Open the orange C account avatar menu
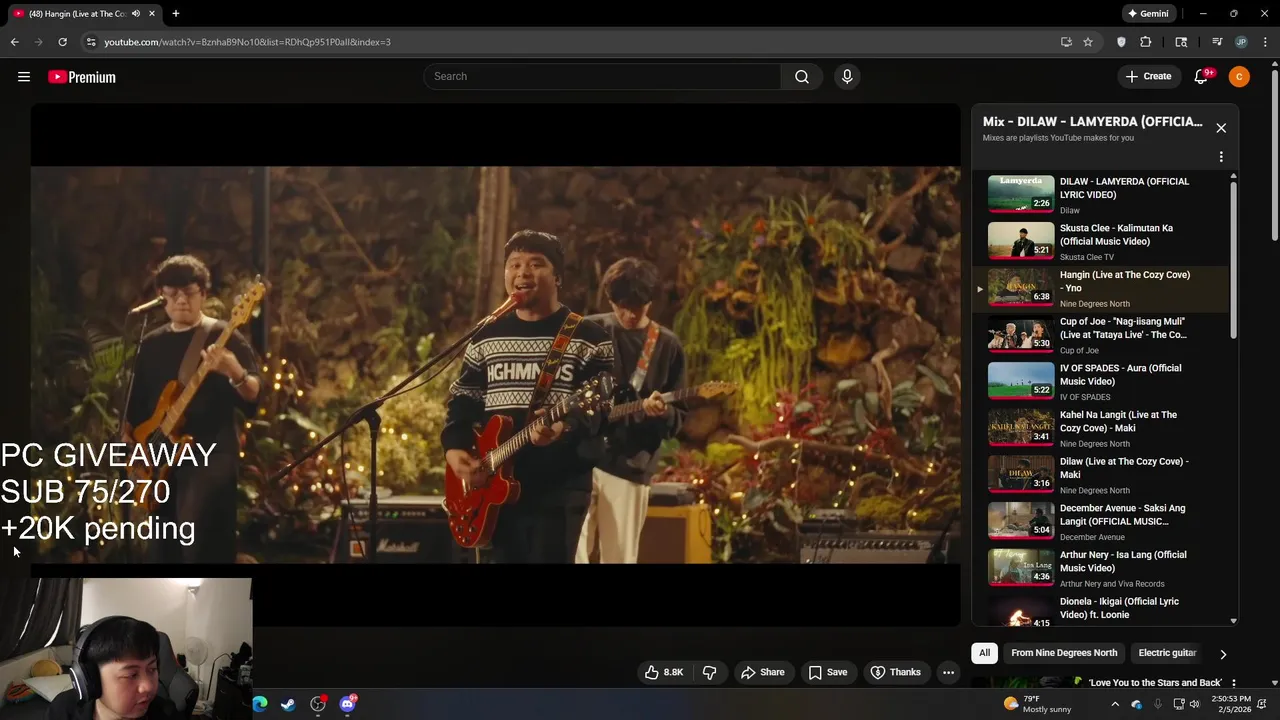This screenshot has height=720, width=1280. click(1239, 77)
